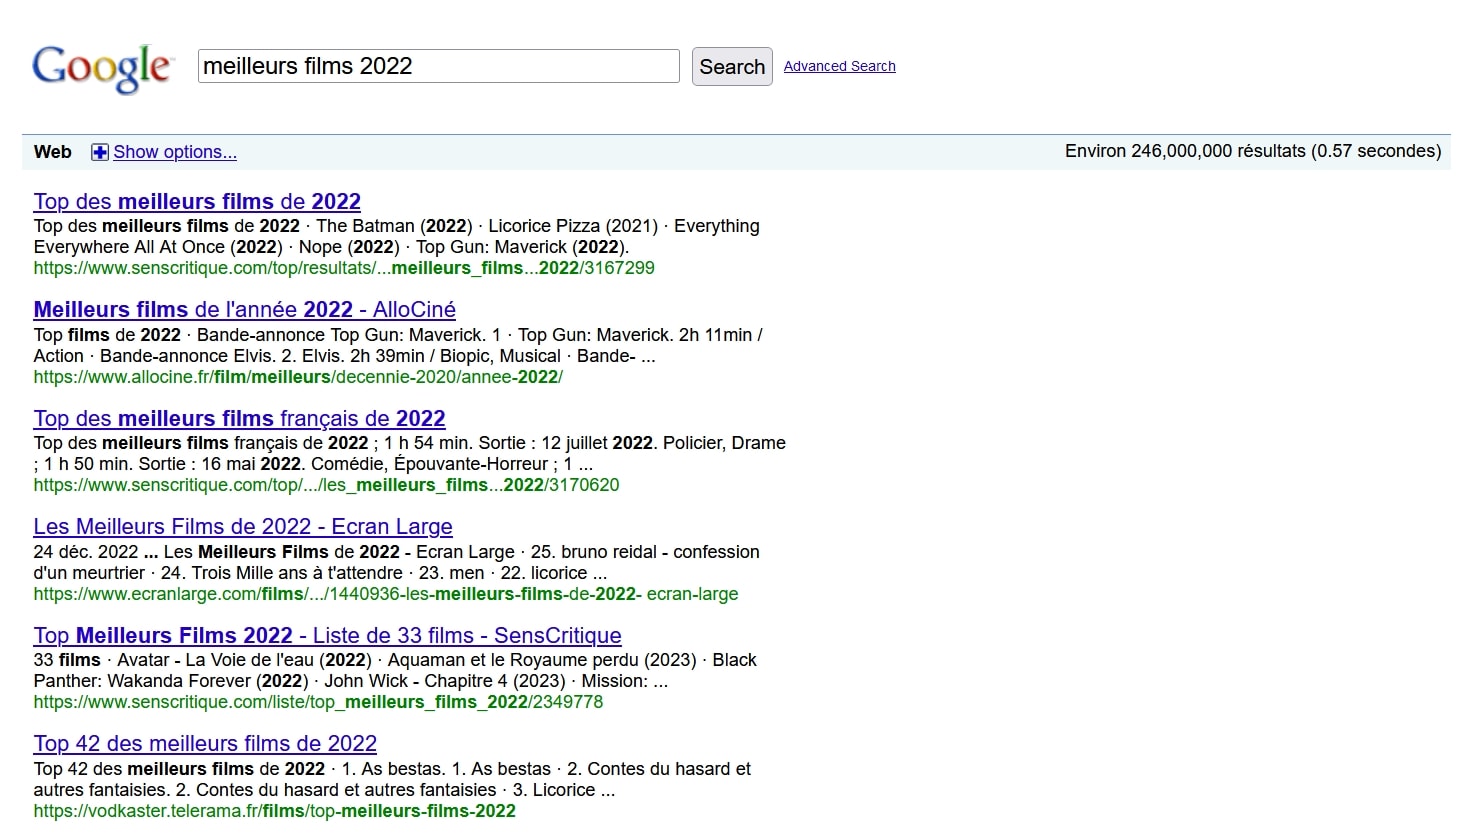Open Top des meilleurs films français de 2022
This screenshot has width=1475, height=839.
click(239, 418)
